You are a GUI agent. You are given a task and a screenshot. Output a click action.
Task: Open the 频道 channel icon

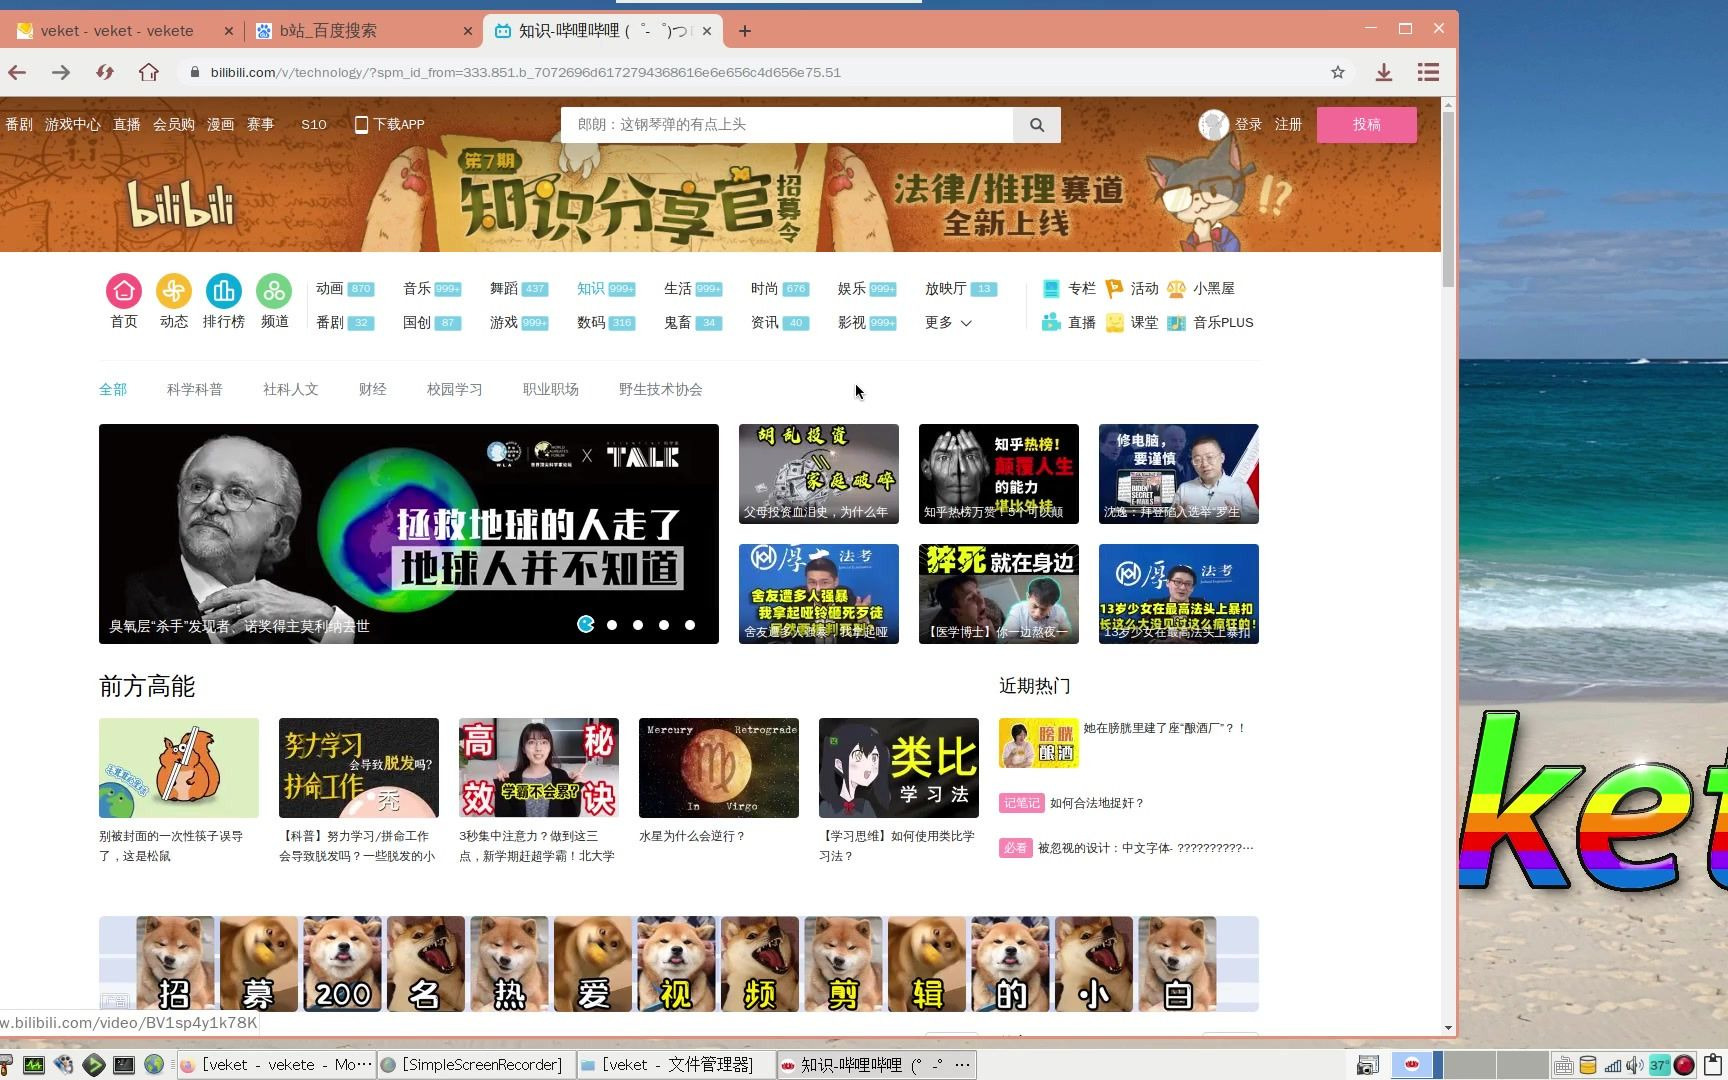(274, 291)
